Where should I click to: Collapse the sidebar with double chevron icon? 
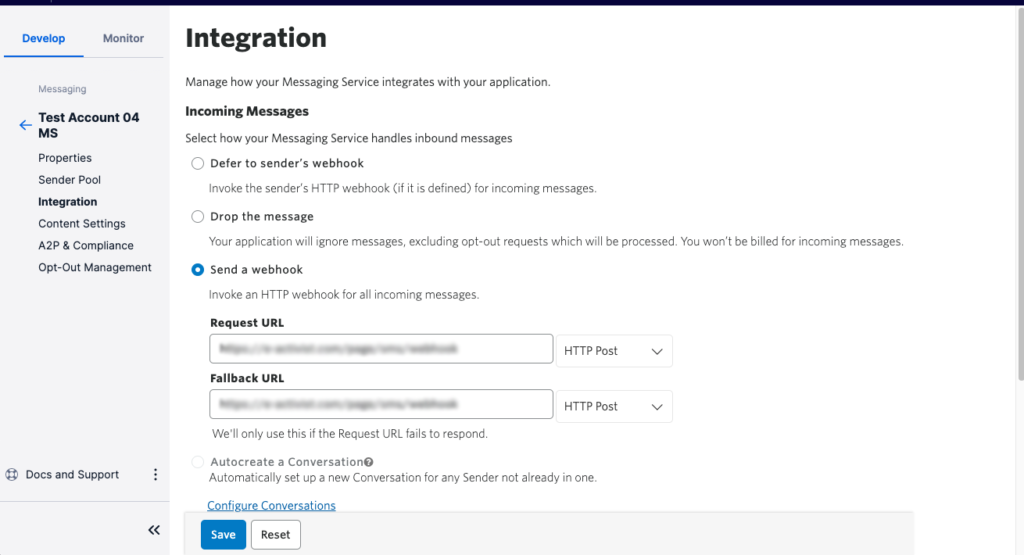tap(154, 530)
